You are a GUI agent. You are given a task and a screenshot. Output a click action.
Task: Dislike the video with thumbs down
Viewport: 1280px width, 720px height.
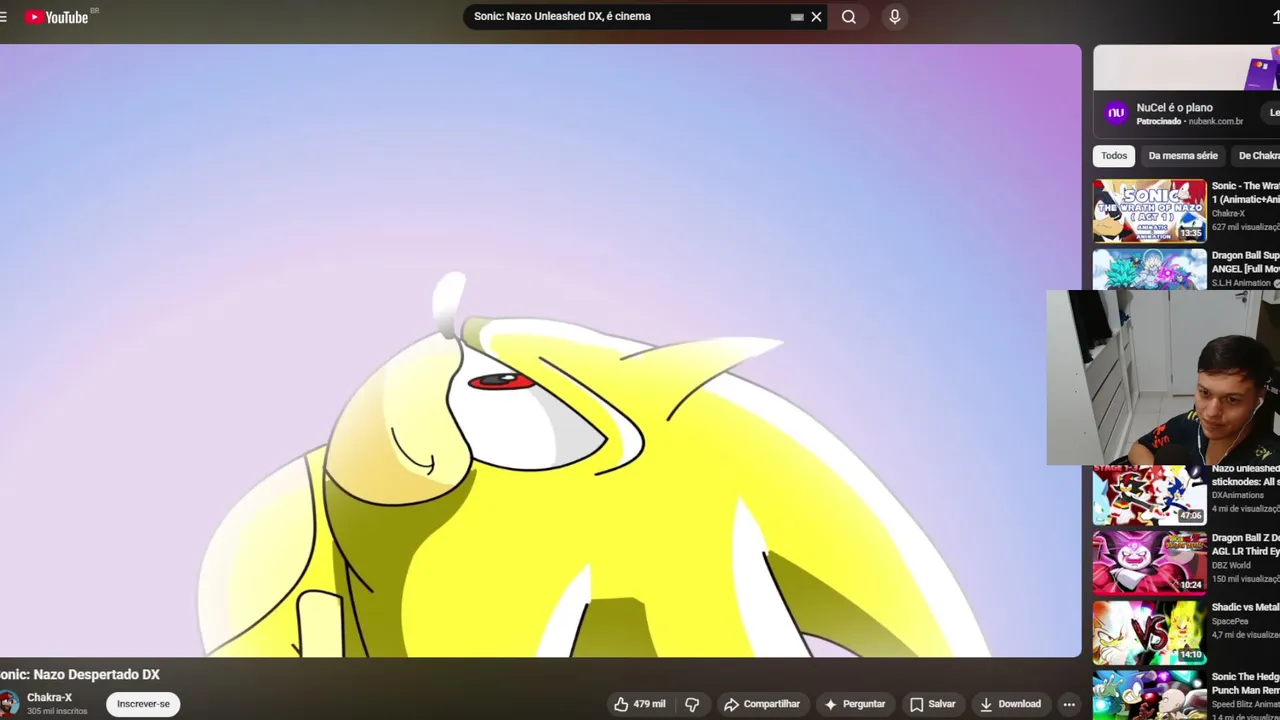tap(692, 704)
